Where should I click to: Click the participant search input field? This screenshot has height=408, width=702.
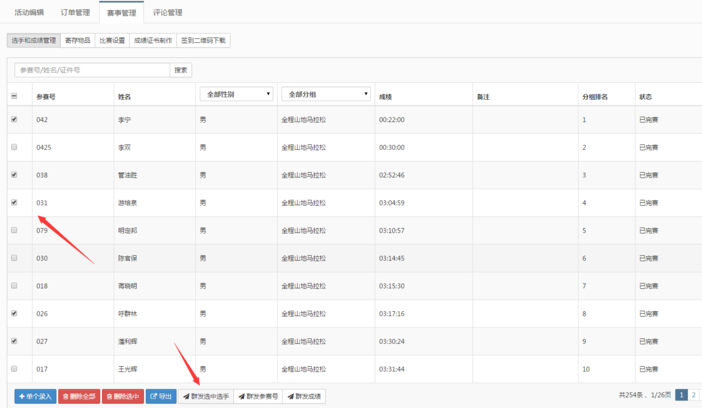[92, 71]
